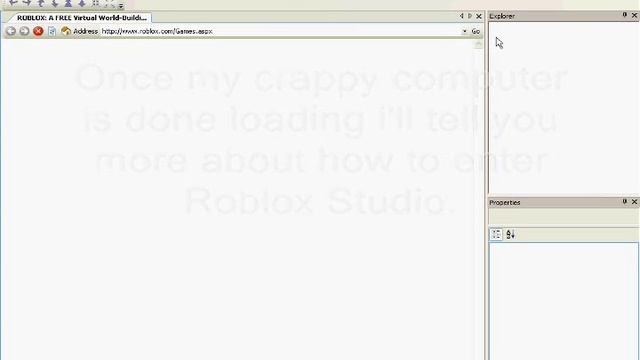The height and width of the screenshot is (360, 640).
Task: Go forward with the browser forward arrow
Action: tap(24, 31)
